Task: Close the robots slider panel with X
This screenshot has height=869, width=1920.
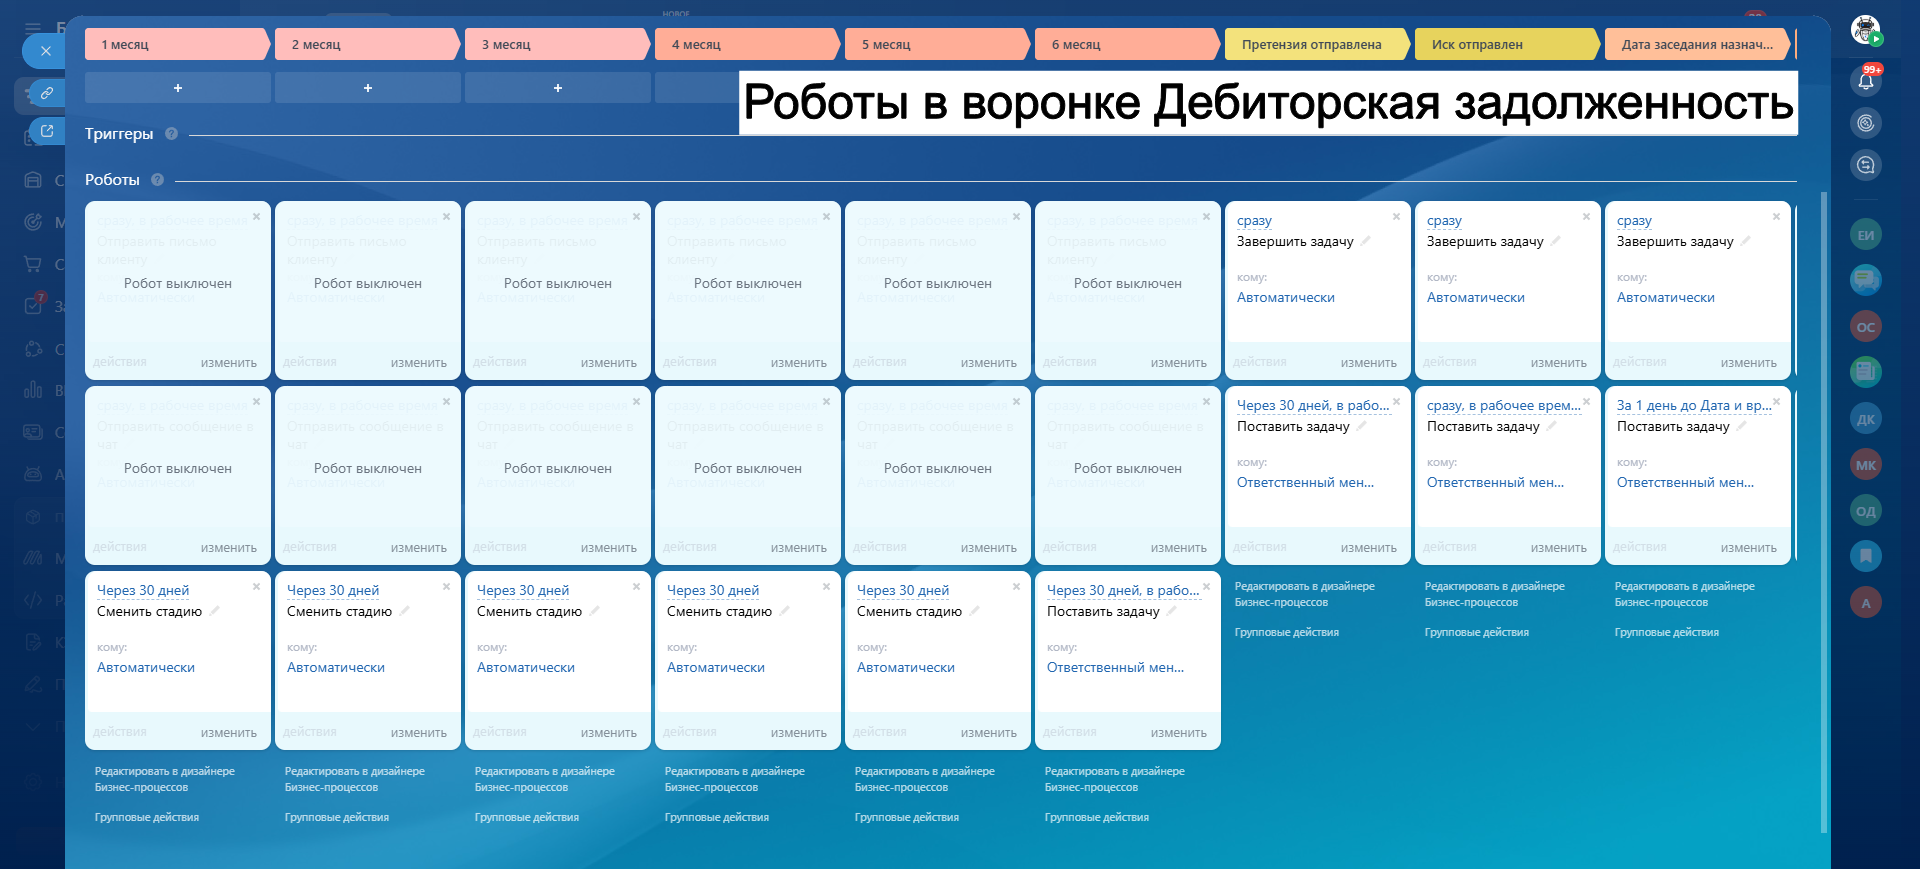Action: click(45, 51)
